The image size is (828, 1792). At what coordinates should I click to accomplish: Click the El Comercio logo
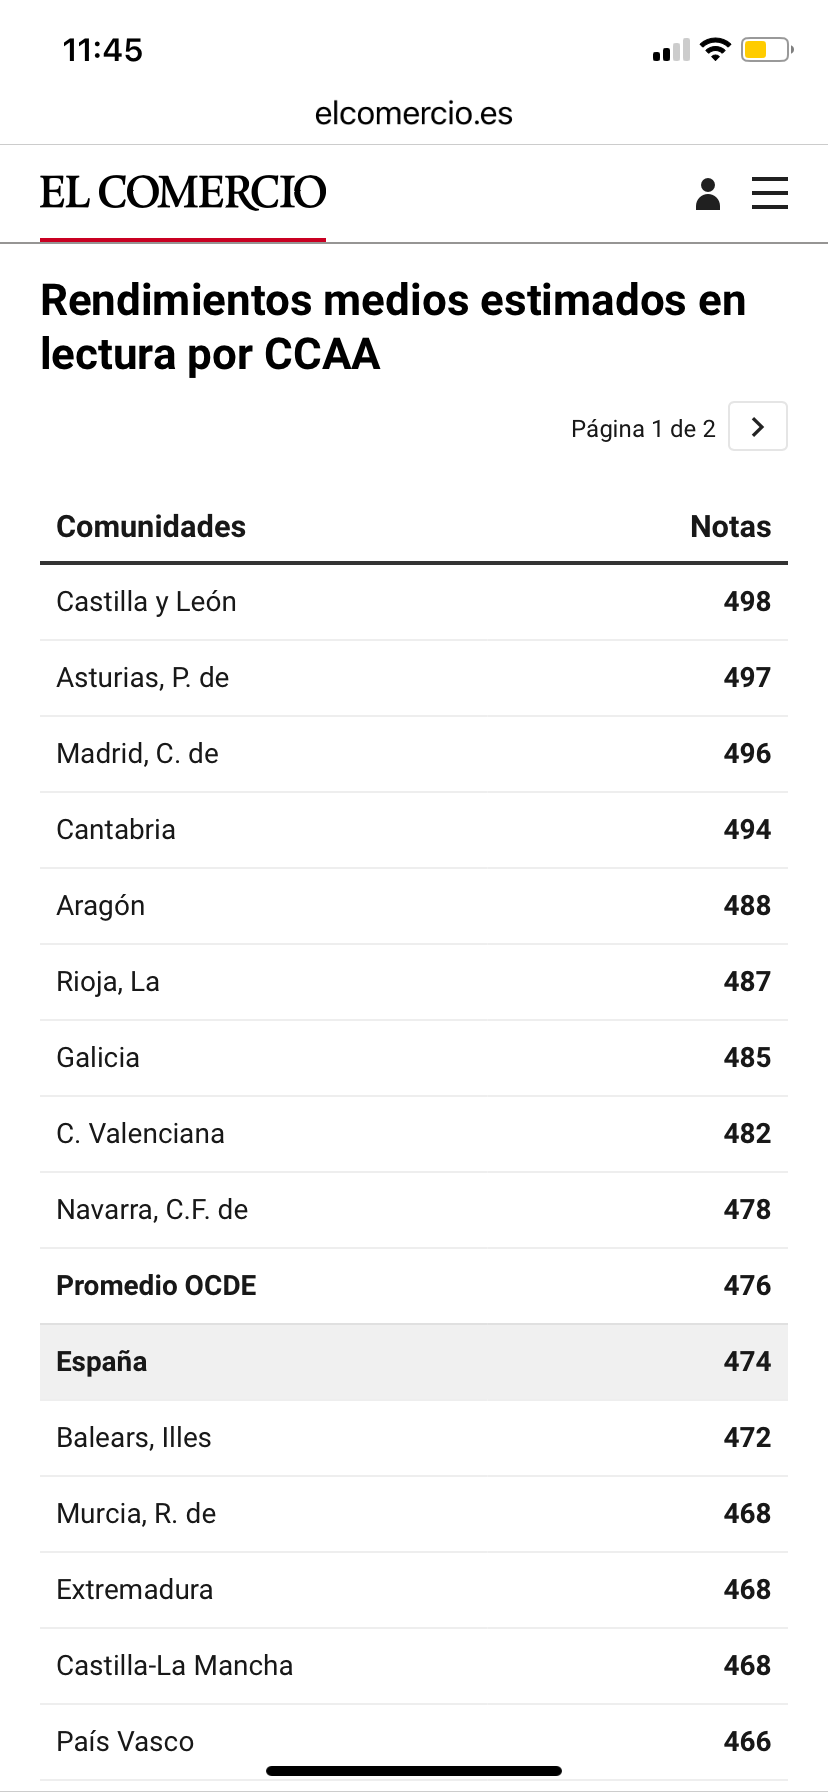point(183,192)
